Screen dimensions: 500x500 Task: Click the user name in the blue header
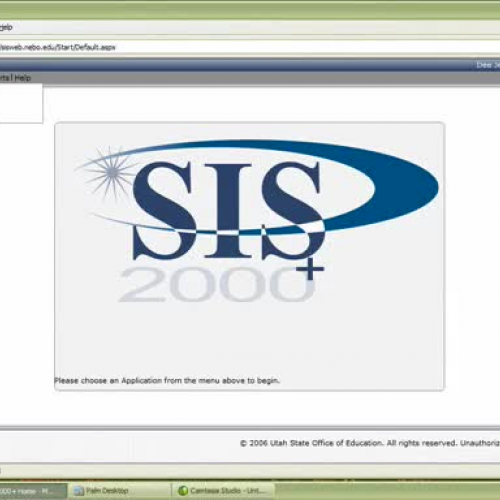coord(488,65)
